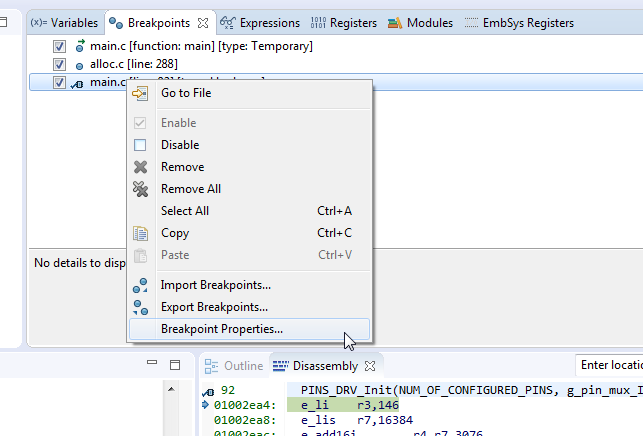Screen dimensions: 643x436
Task: Open Import Breakpoints dialog
Action: [x=249, y=285]
